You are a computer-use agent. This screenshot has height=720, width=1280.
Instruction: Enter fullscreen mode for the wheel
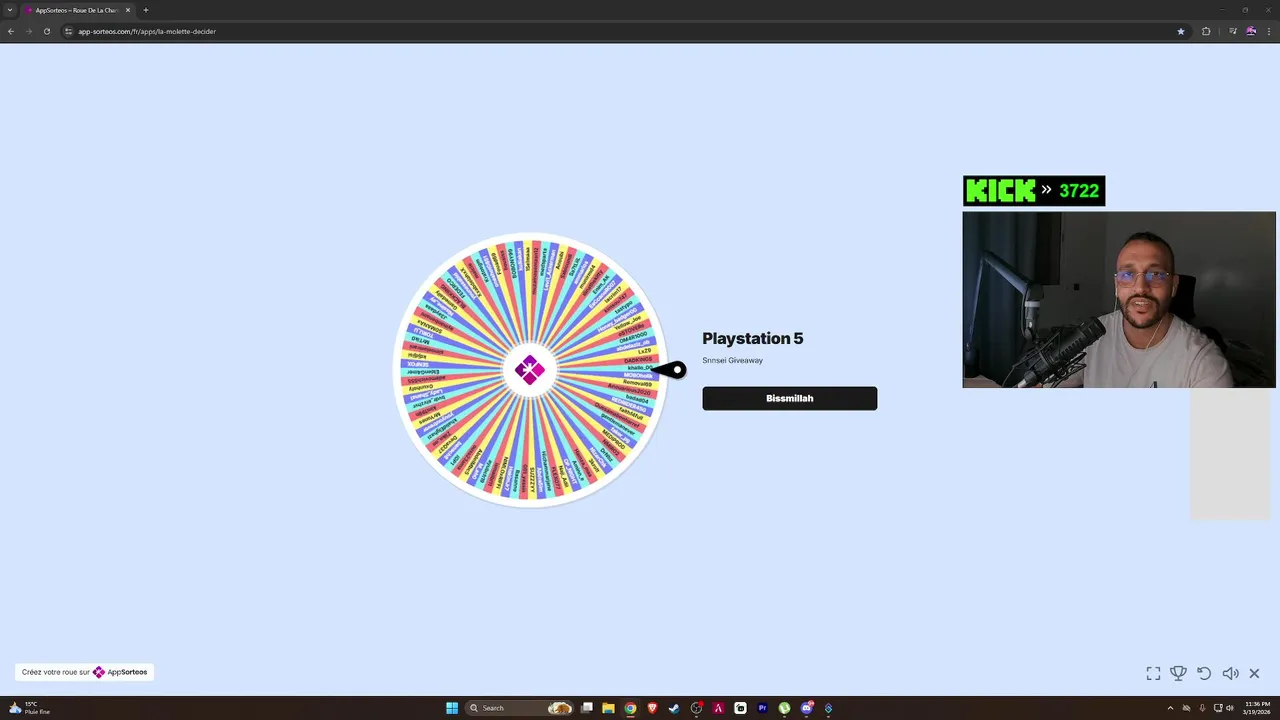click(x=1153, y=673)
